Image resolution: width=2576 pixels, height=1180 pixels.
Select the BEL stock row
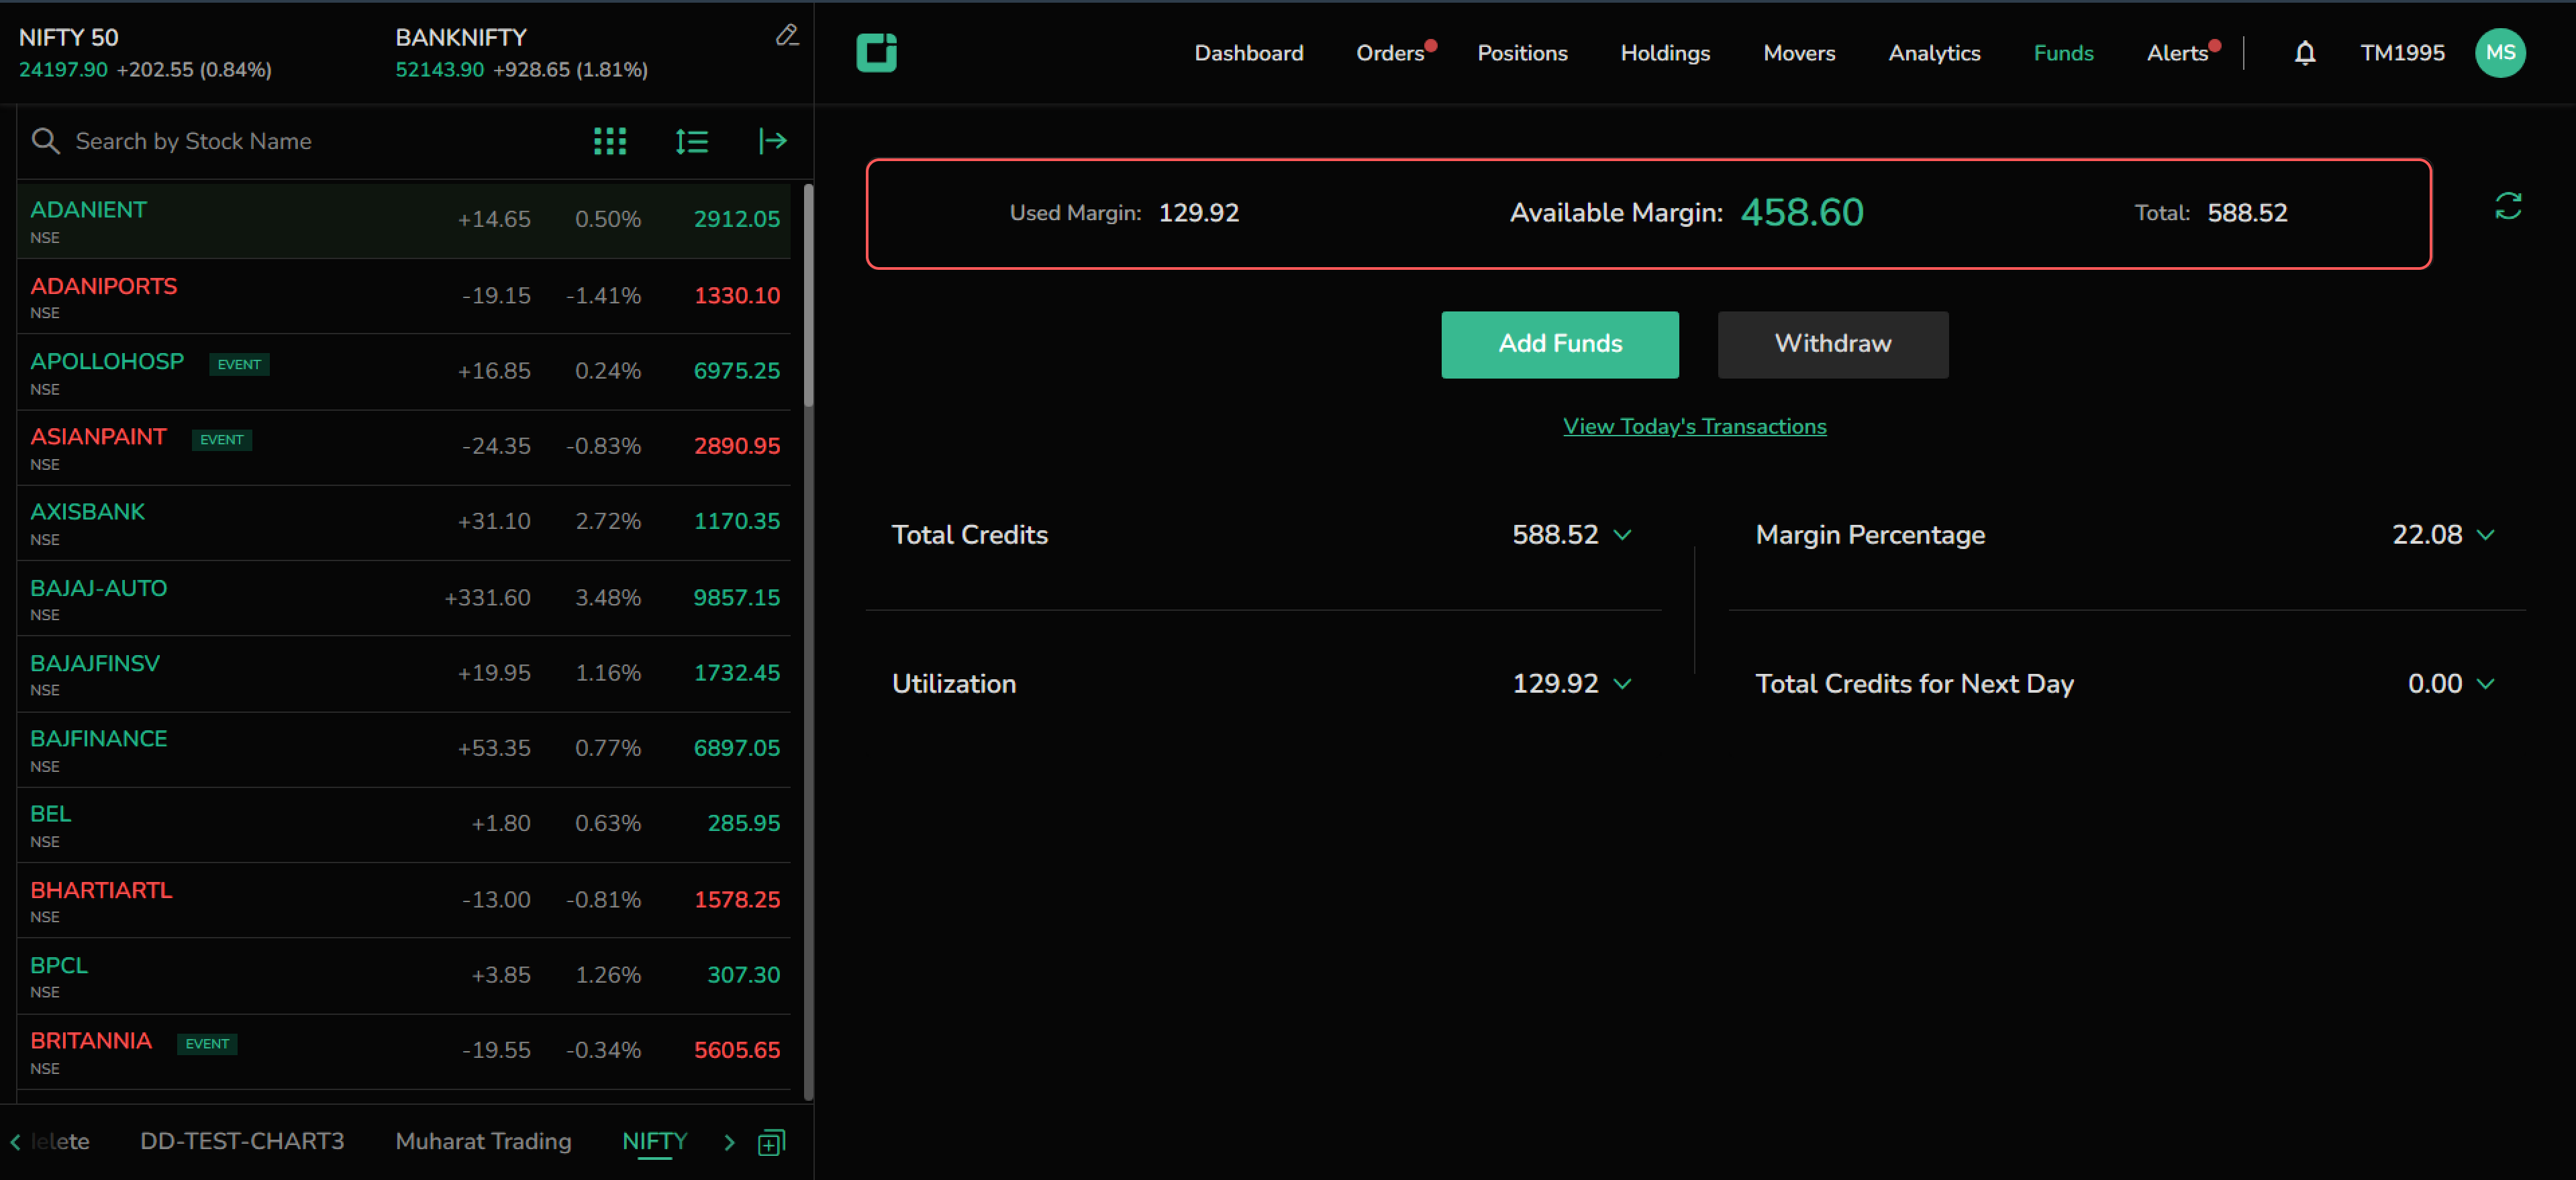coord(404,825)
